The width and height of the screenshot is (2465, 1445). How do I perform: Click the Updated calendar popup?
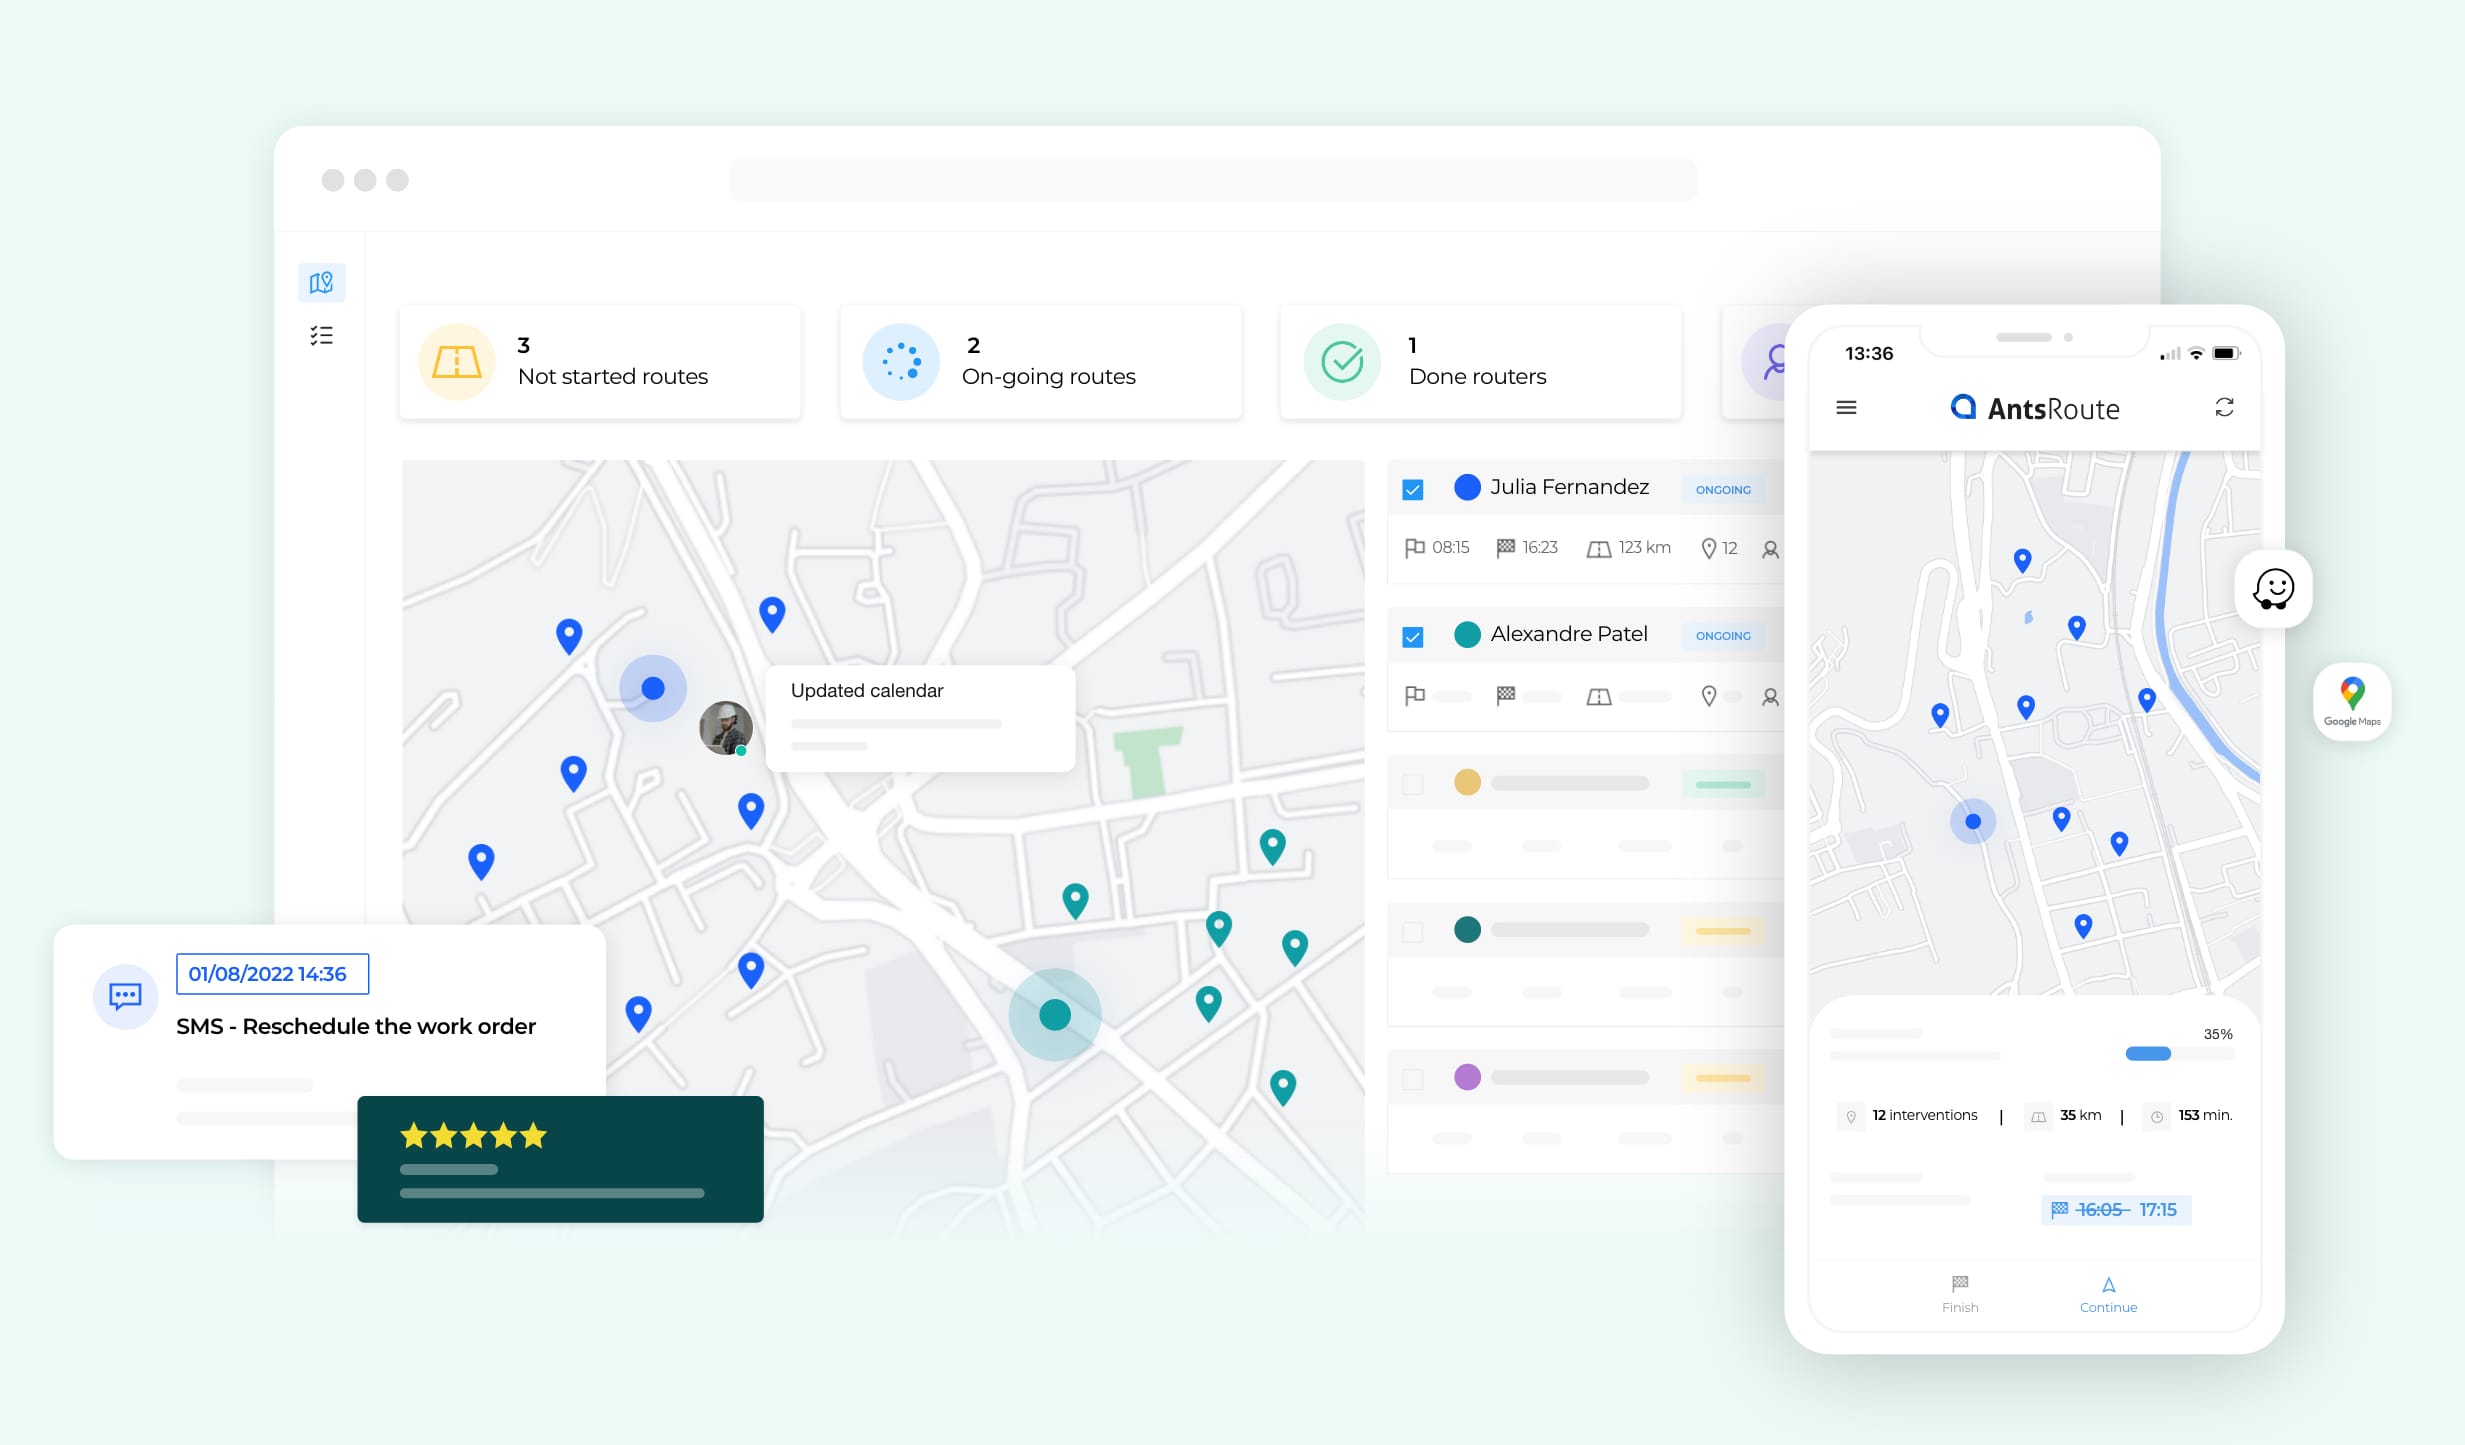[x=920, y=718]
